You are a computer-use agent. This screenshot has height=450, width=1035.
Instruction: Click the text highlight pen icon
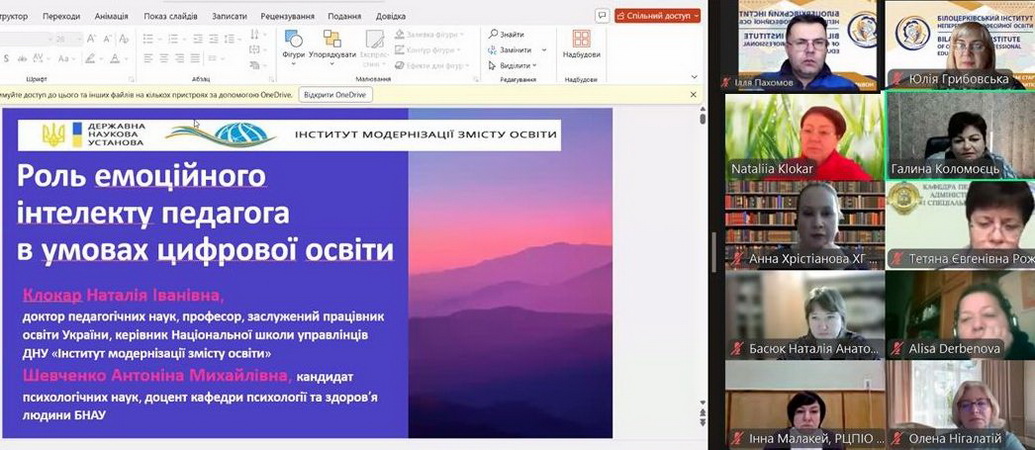coord(90,59)
